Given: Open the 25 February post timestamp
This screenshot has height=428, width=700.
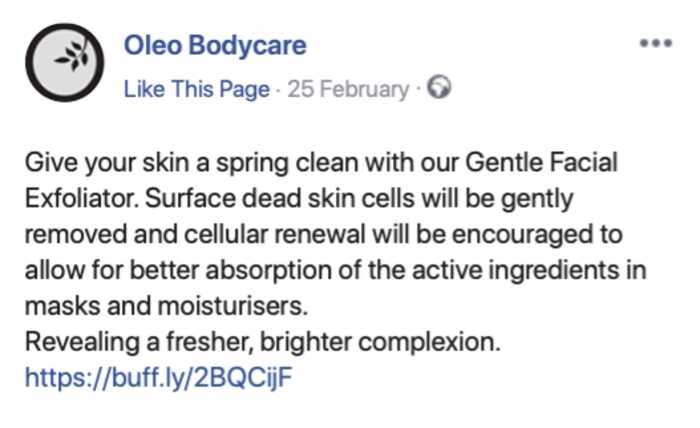Looking at the screenshot, I should point(346,90).
